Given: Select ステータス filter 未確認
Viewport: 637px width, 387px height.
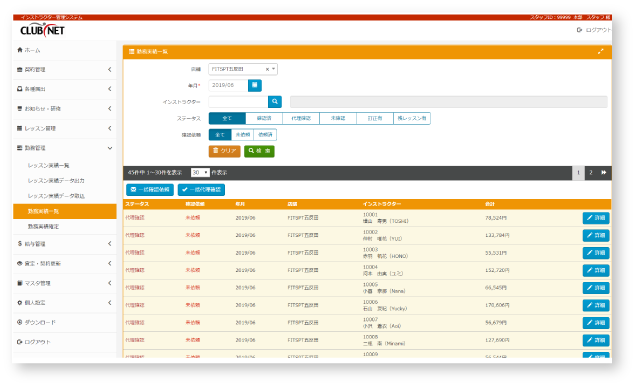Looking at the screenshot, I should click(x=338, y=118).
